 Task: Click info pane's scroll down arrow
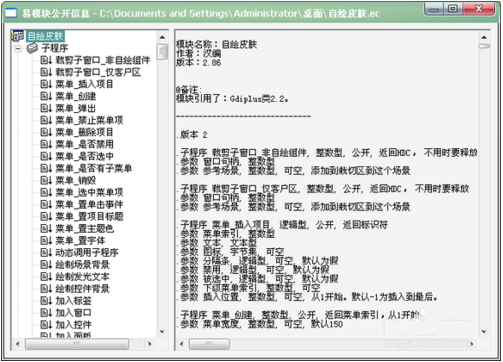(484, 332)
